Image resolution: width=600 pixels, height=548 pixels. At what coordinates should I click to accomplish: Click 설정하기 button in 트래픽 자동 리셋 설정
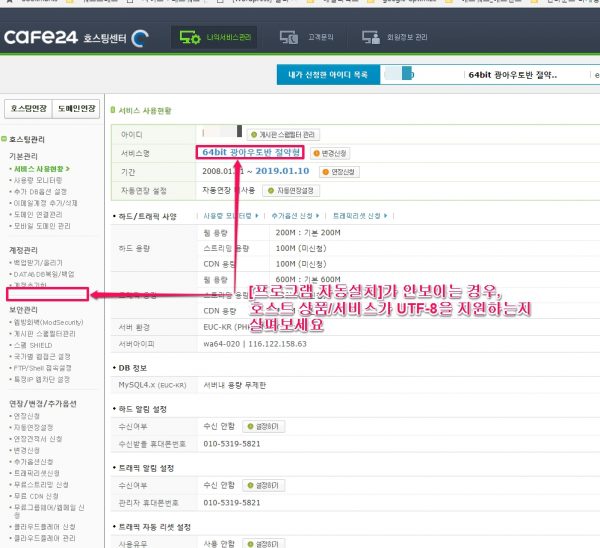pyautogui.click(x=263, y=544)
